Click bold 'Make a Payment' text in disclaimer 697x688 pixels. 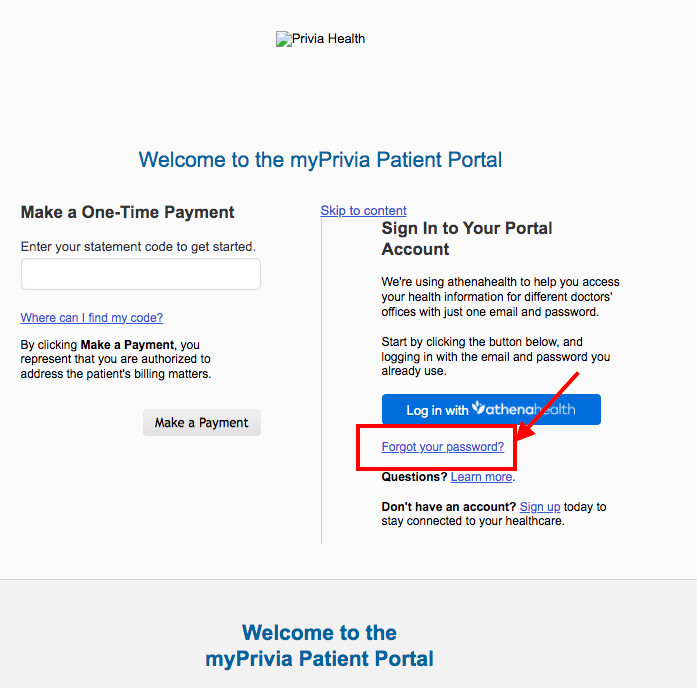click(127, 345)
